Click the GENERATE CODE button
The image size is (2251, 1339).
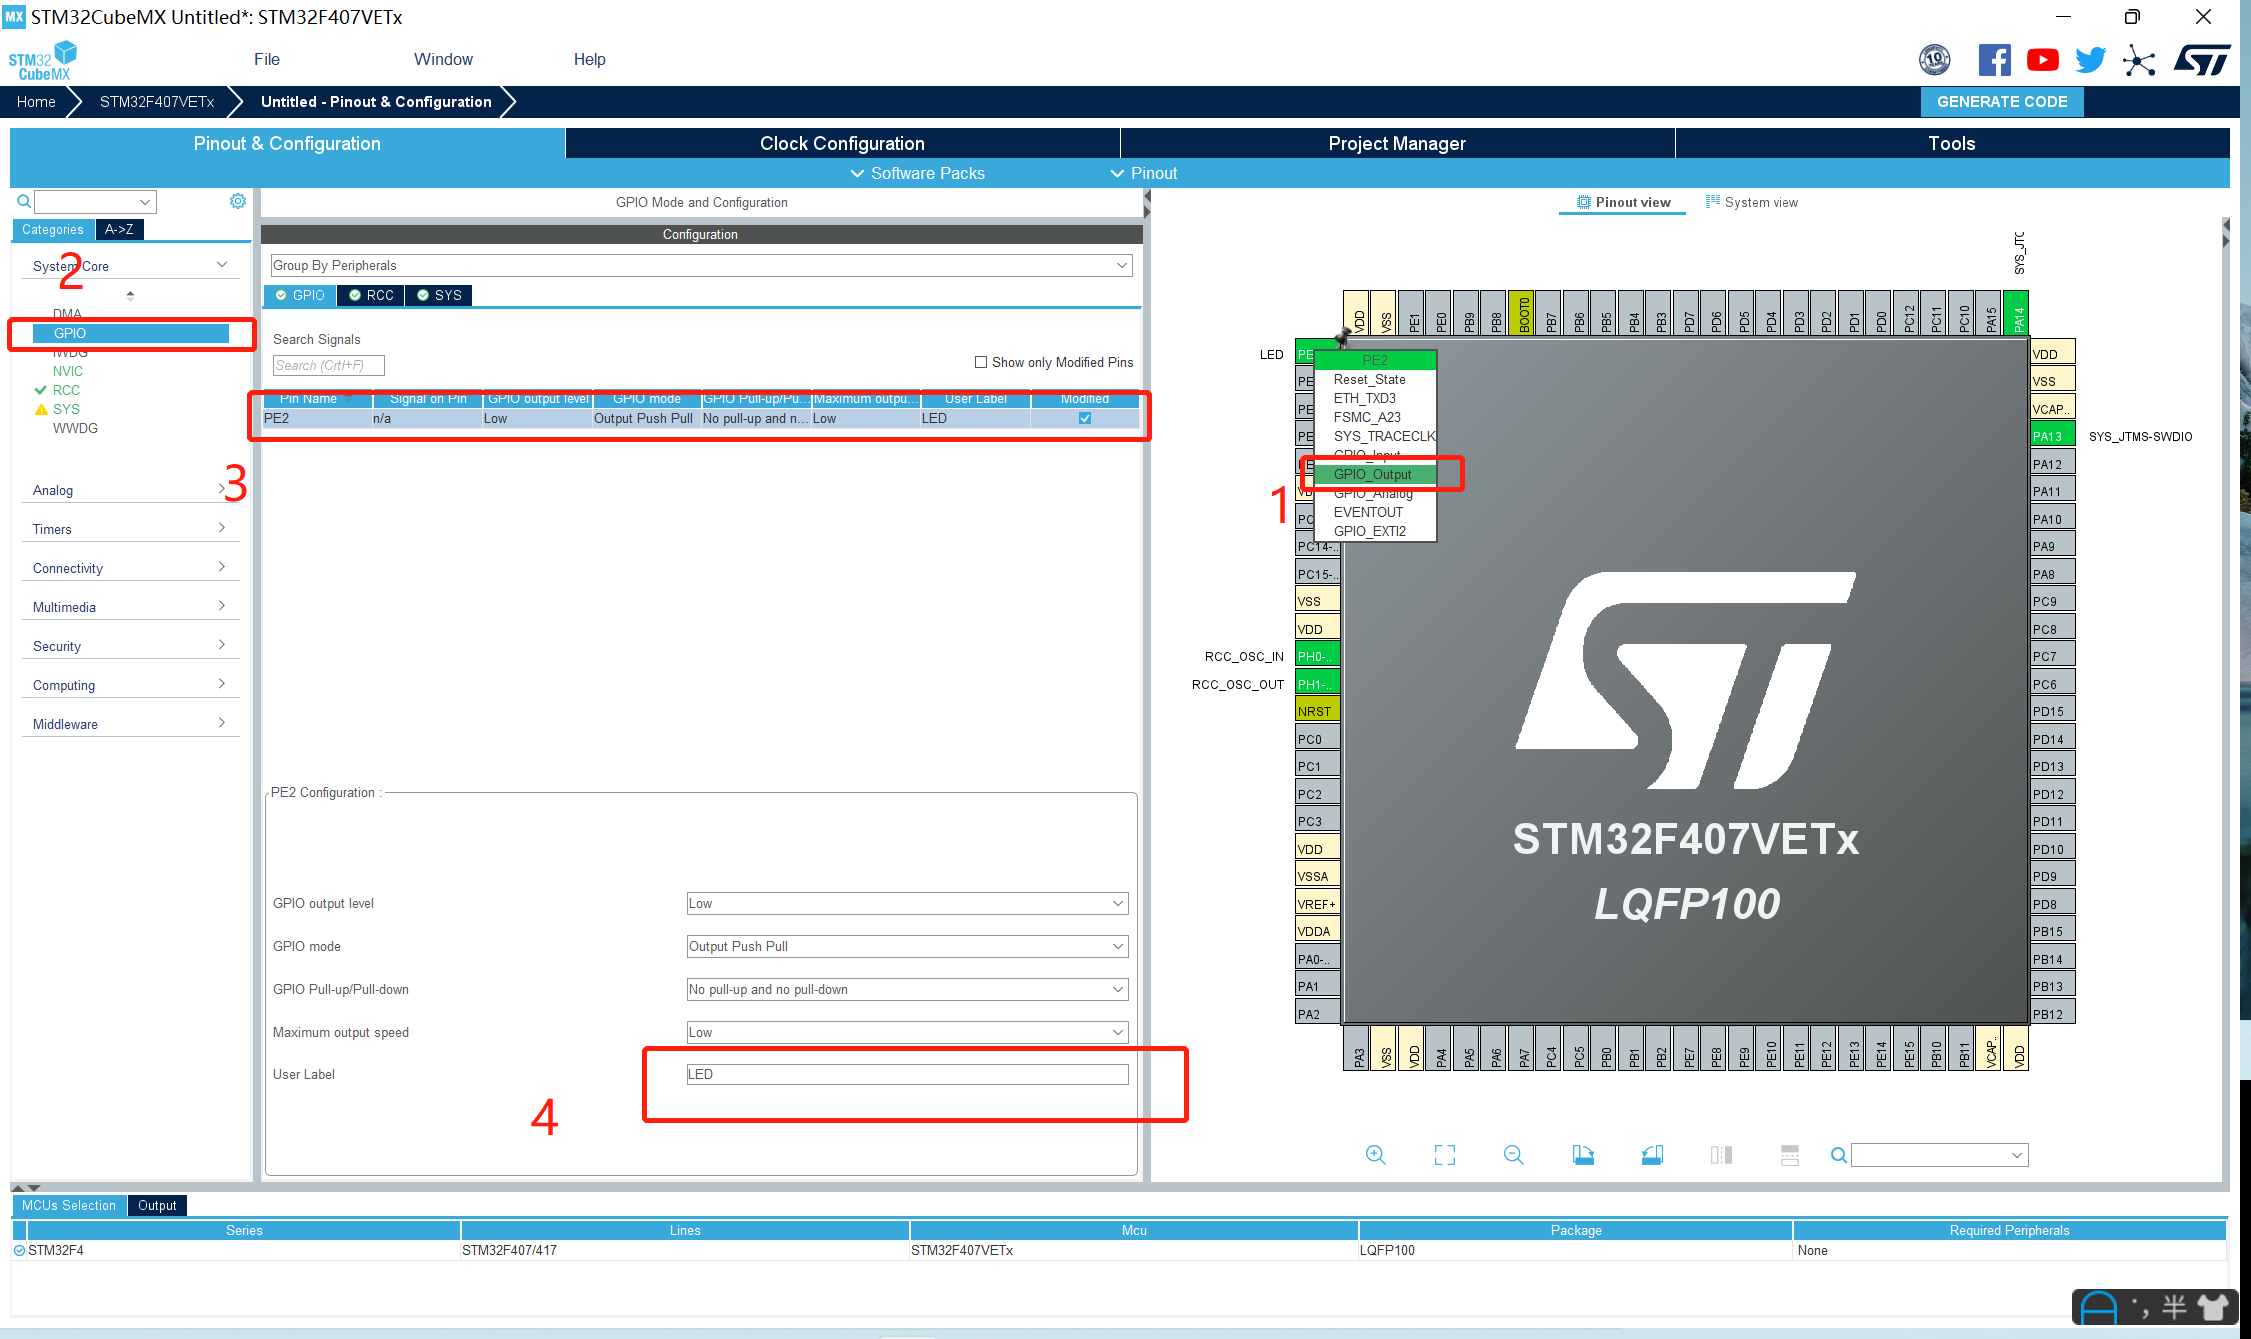click(2002, 101)
